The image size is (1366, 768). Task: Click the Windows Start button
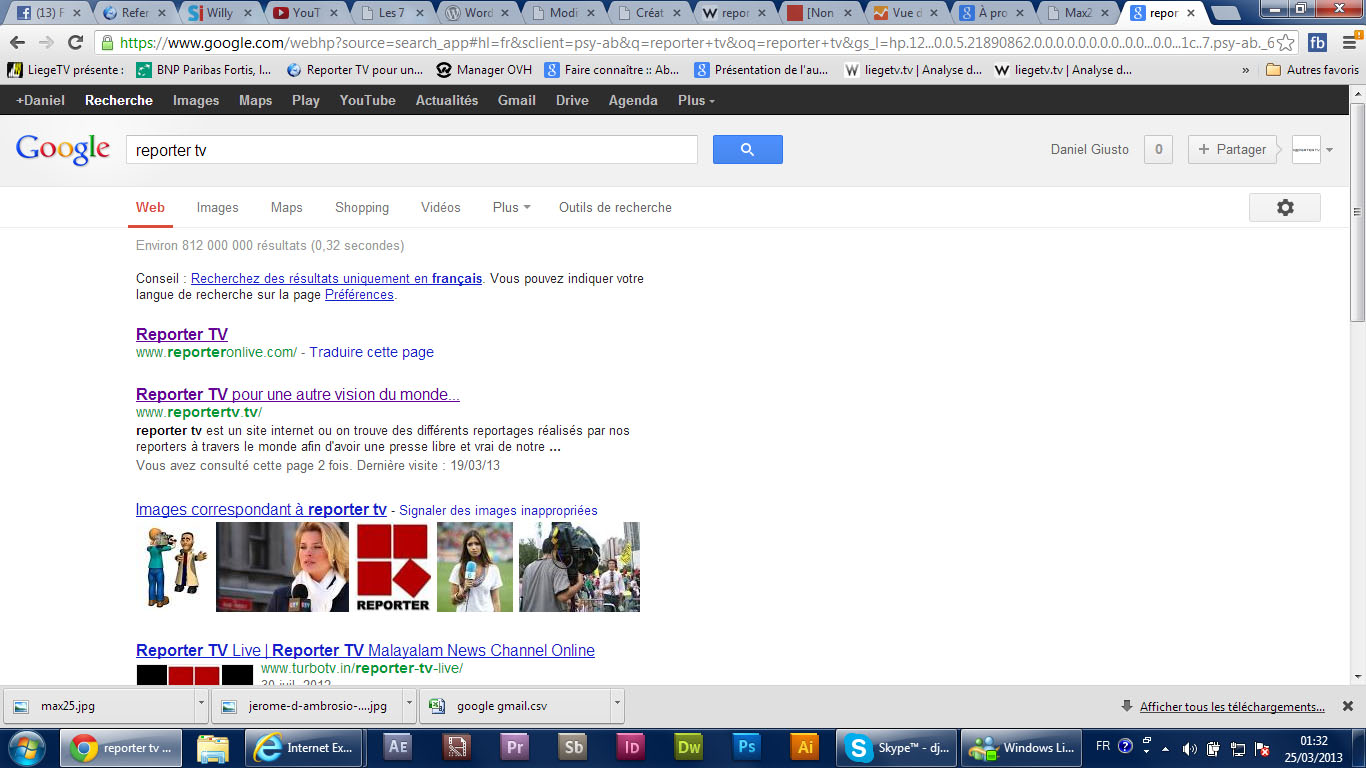coord(27,747)
